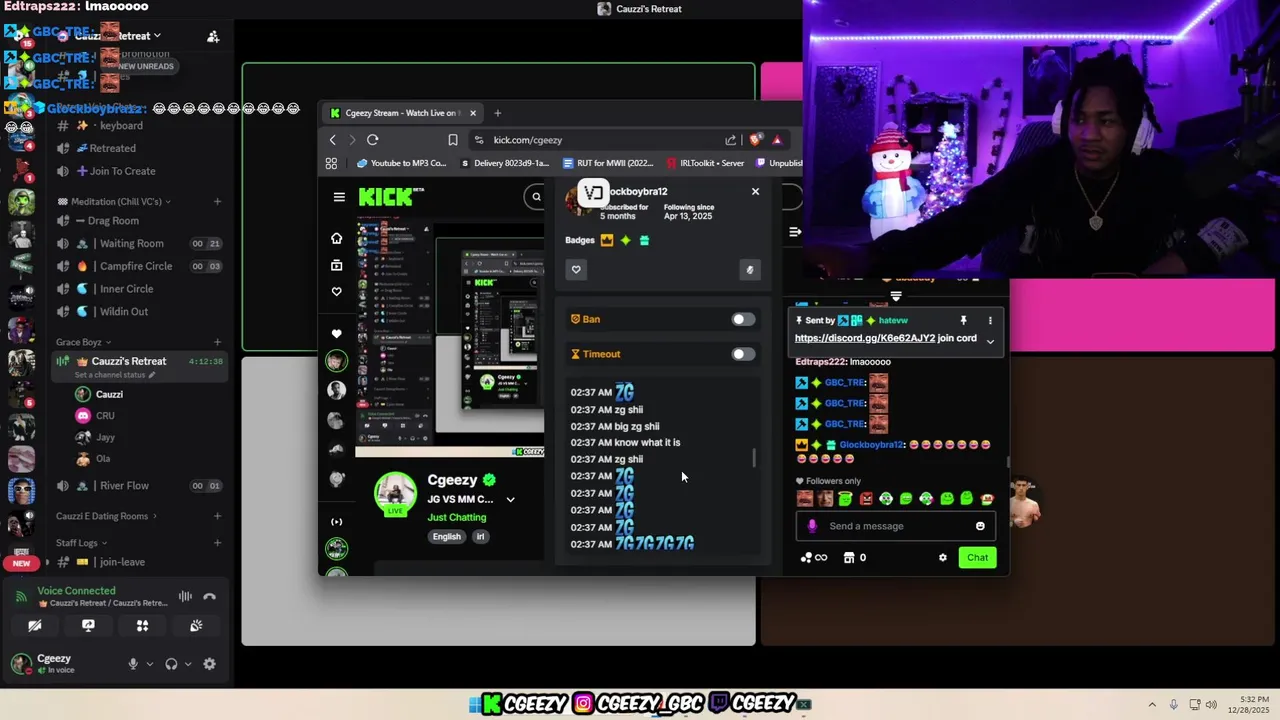Screen dimensions: 1280x720
Task: Open Delivery 8023d9 bookmark
Action: pos(506,163)
